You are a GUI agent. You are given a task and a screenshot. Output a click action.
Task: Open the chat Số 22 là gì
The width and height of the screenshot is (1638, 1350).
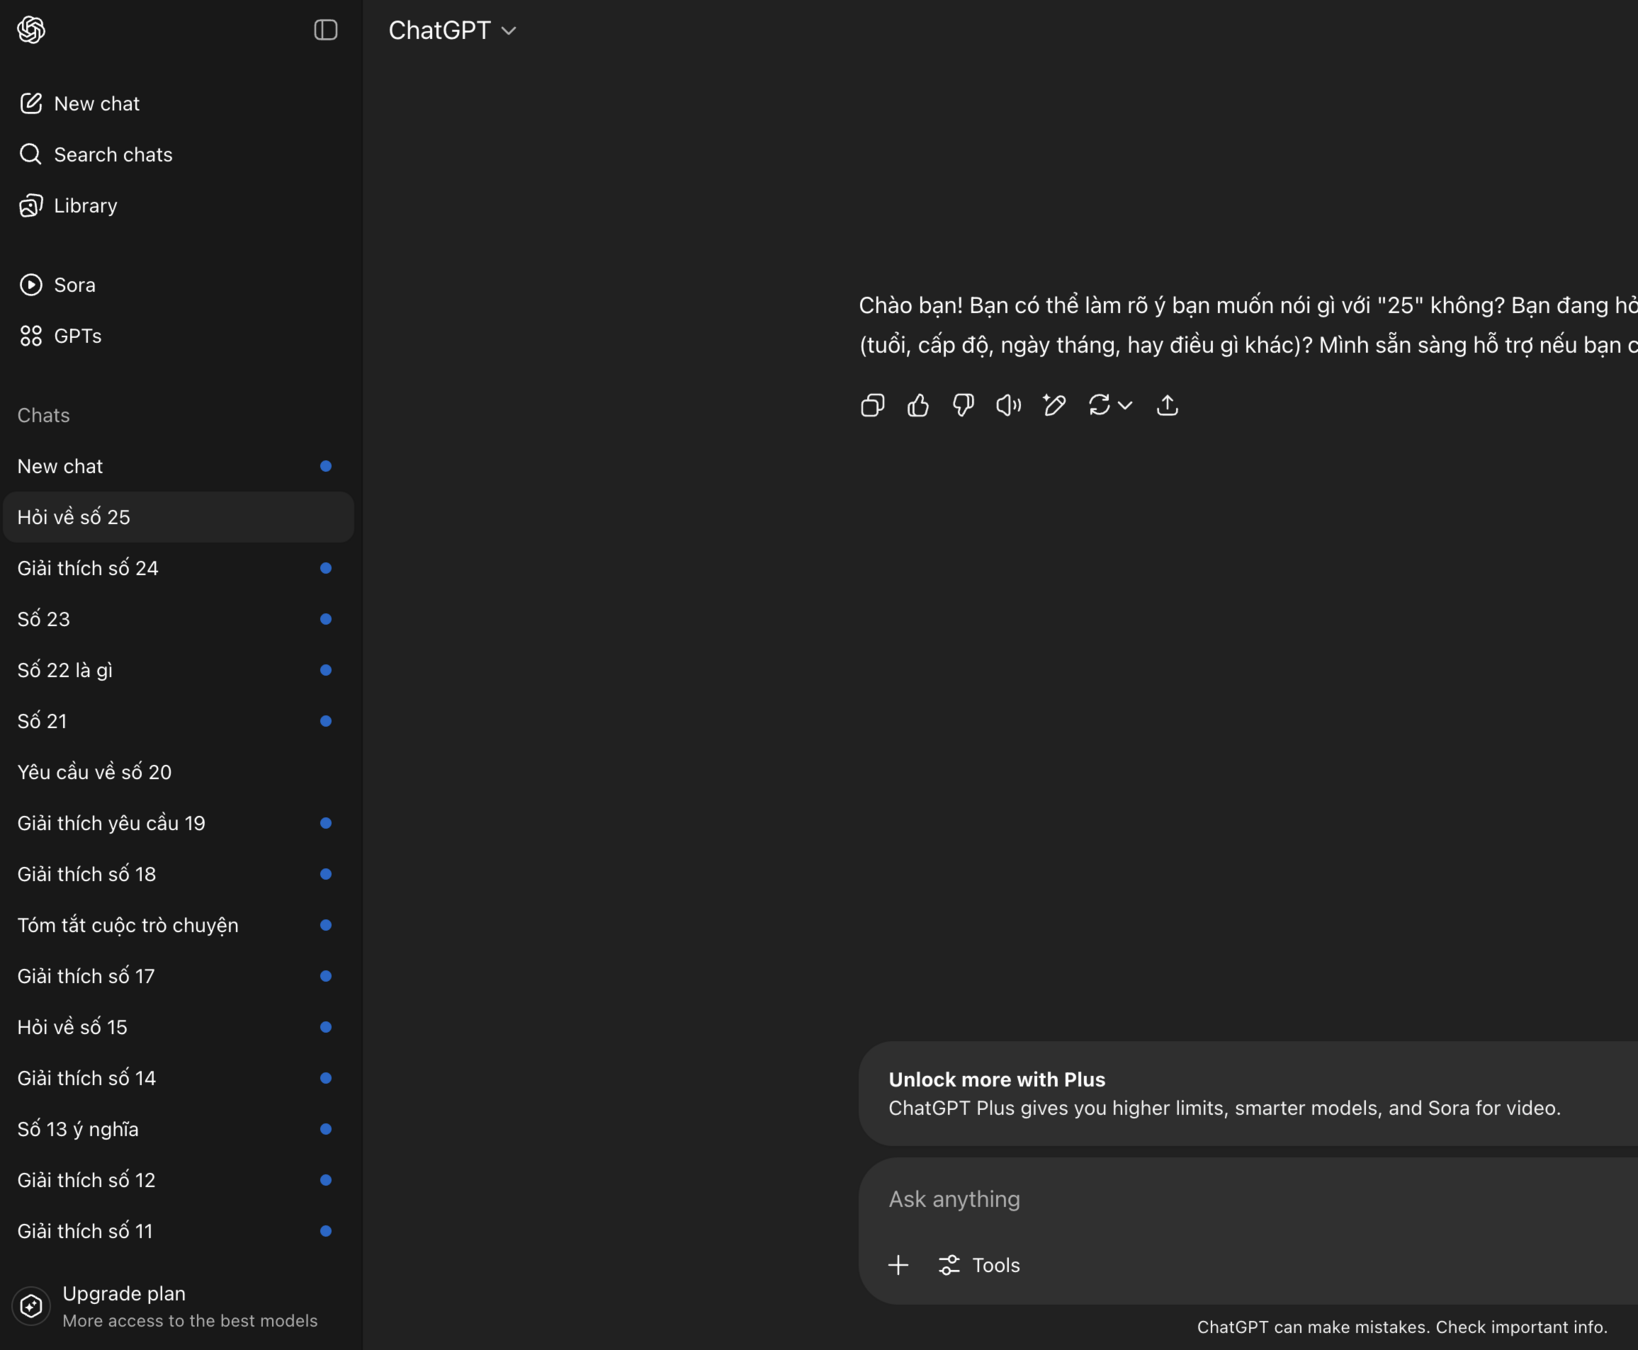tap(179, 670)
